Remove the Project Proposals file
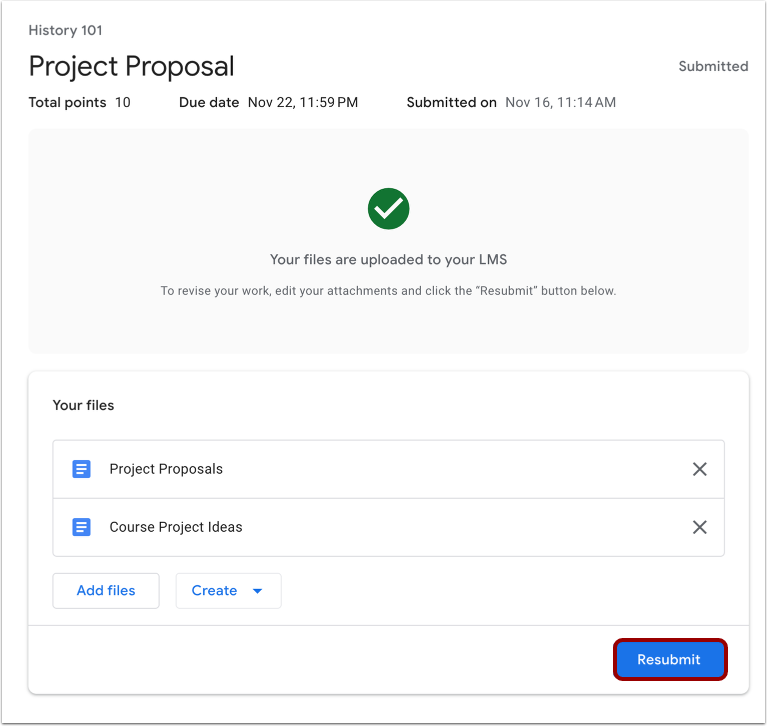This screenshot has height=726, width=767. [699, 469]
